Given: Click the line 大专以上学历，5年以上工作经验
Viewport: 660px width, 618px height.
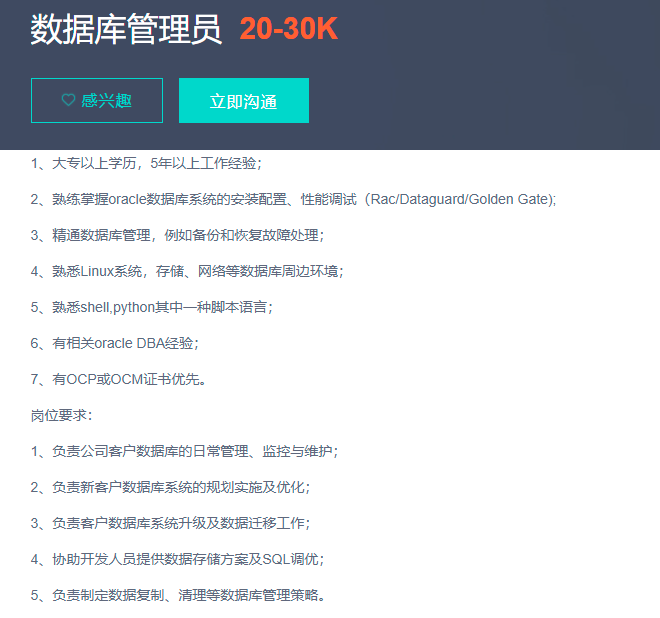Looking at the screenshot, I should (x=146, y=163).
